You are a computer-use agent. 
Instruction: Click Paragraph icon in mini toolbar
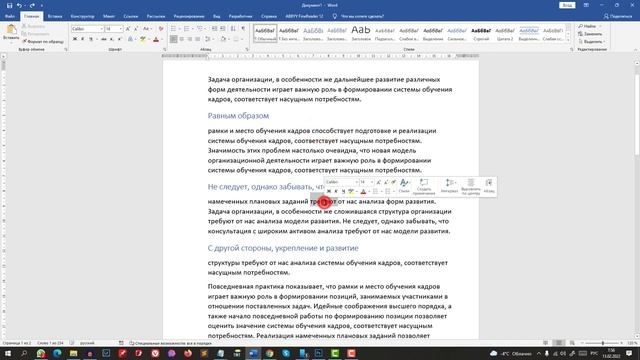click(489, 186)
